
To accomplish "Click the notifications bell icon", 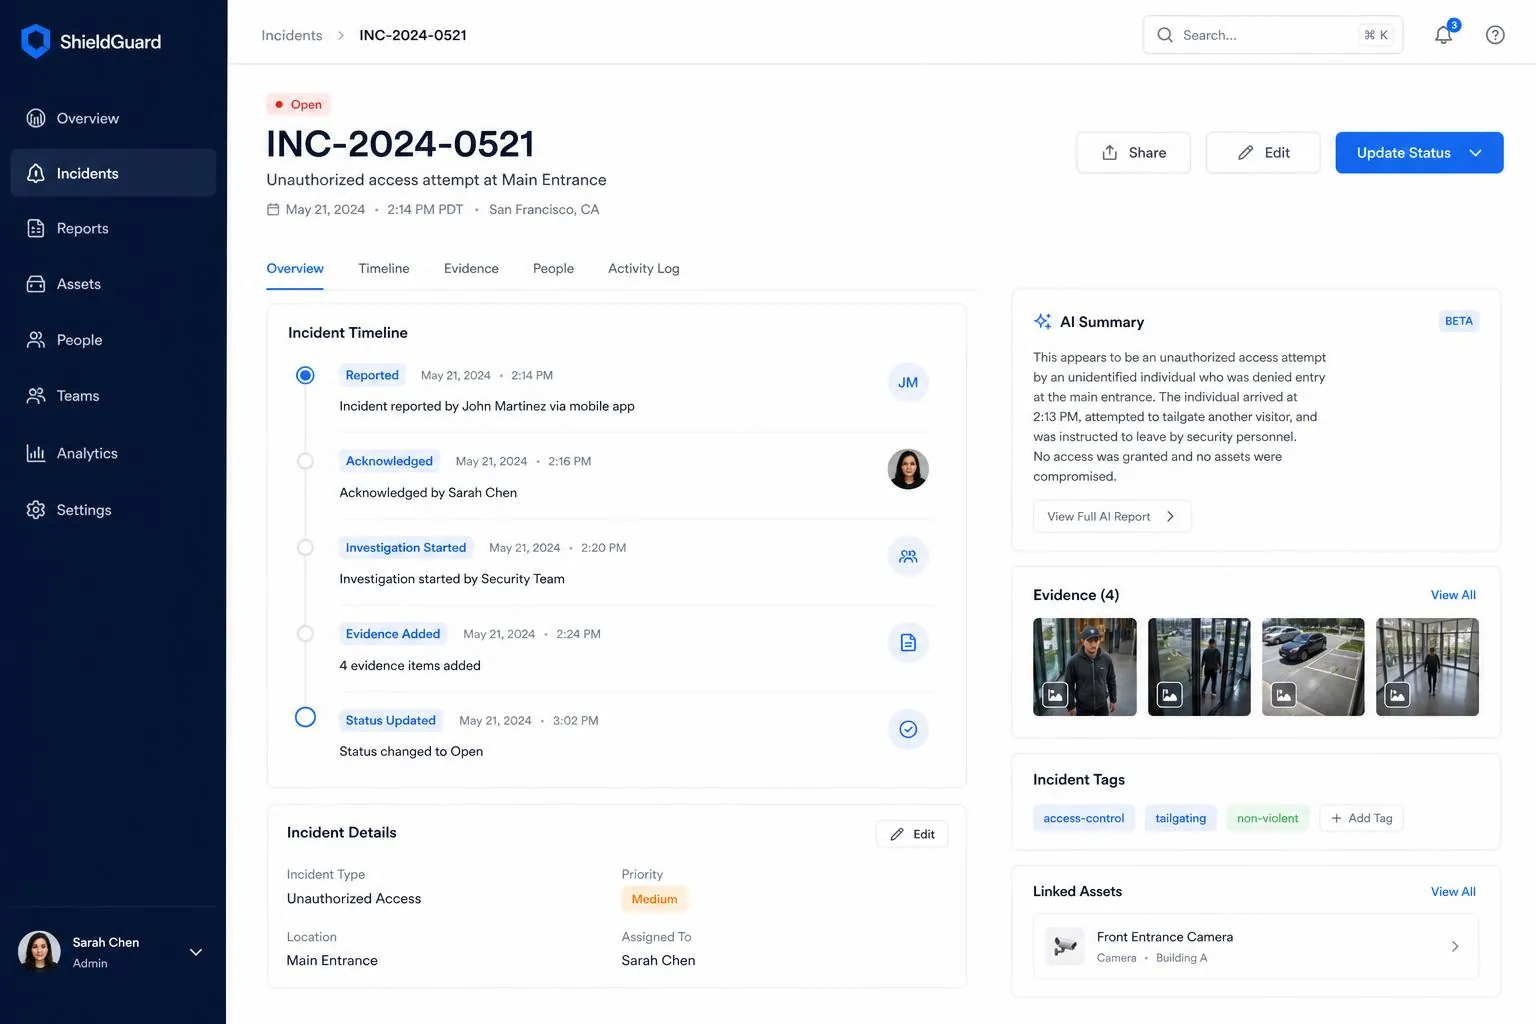I will [x=1443, y=35].
